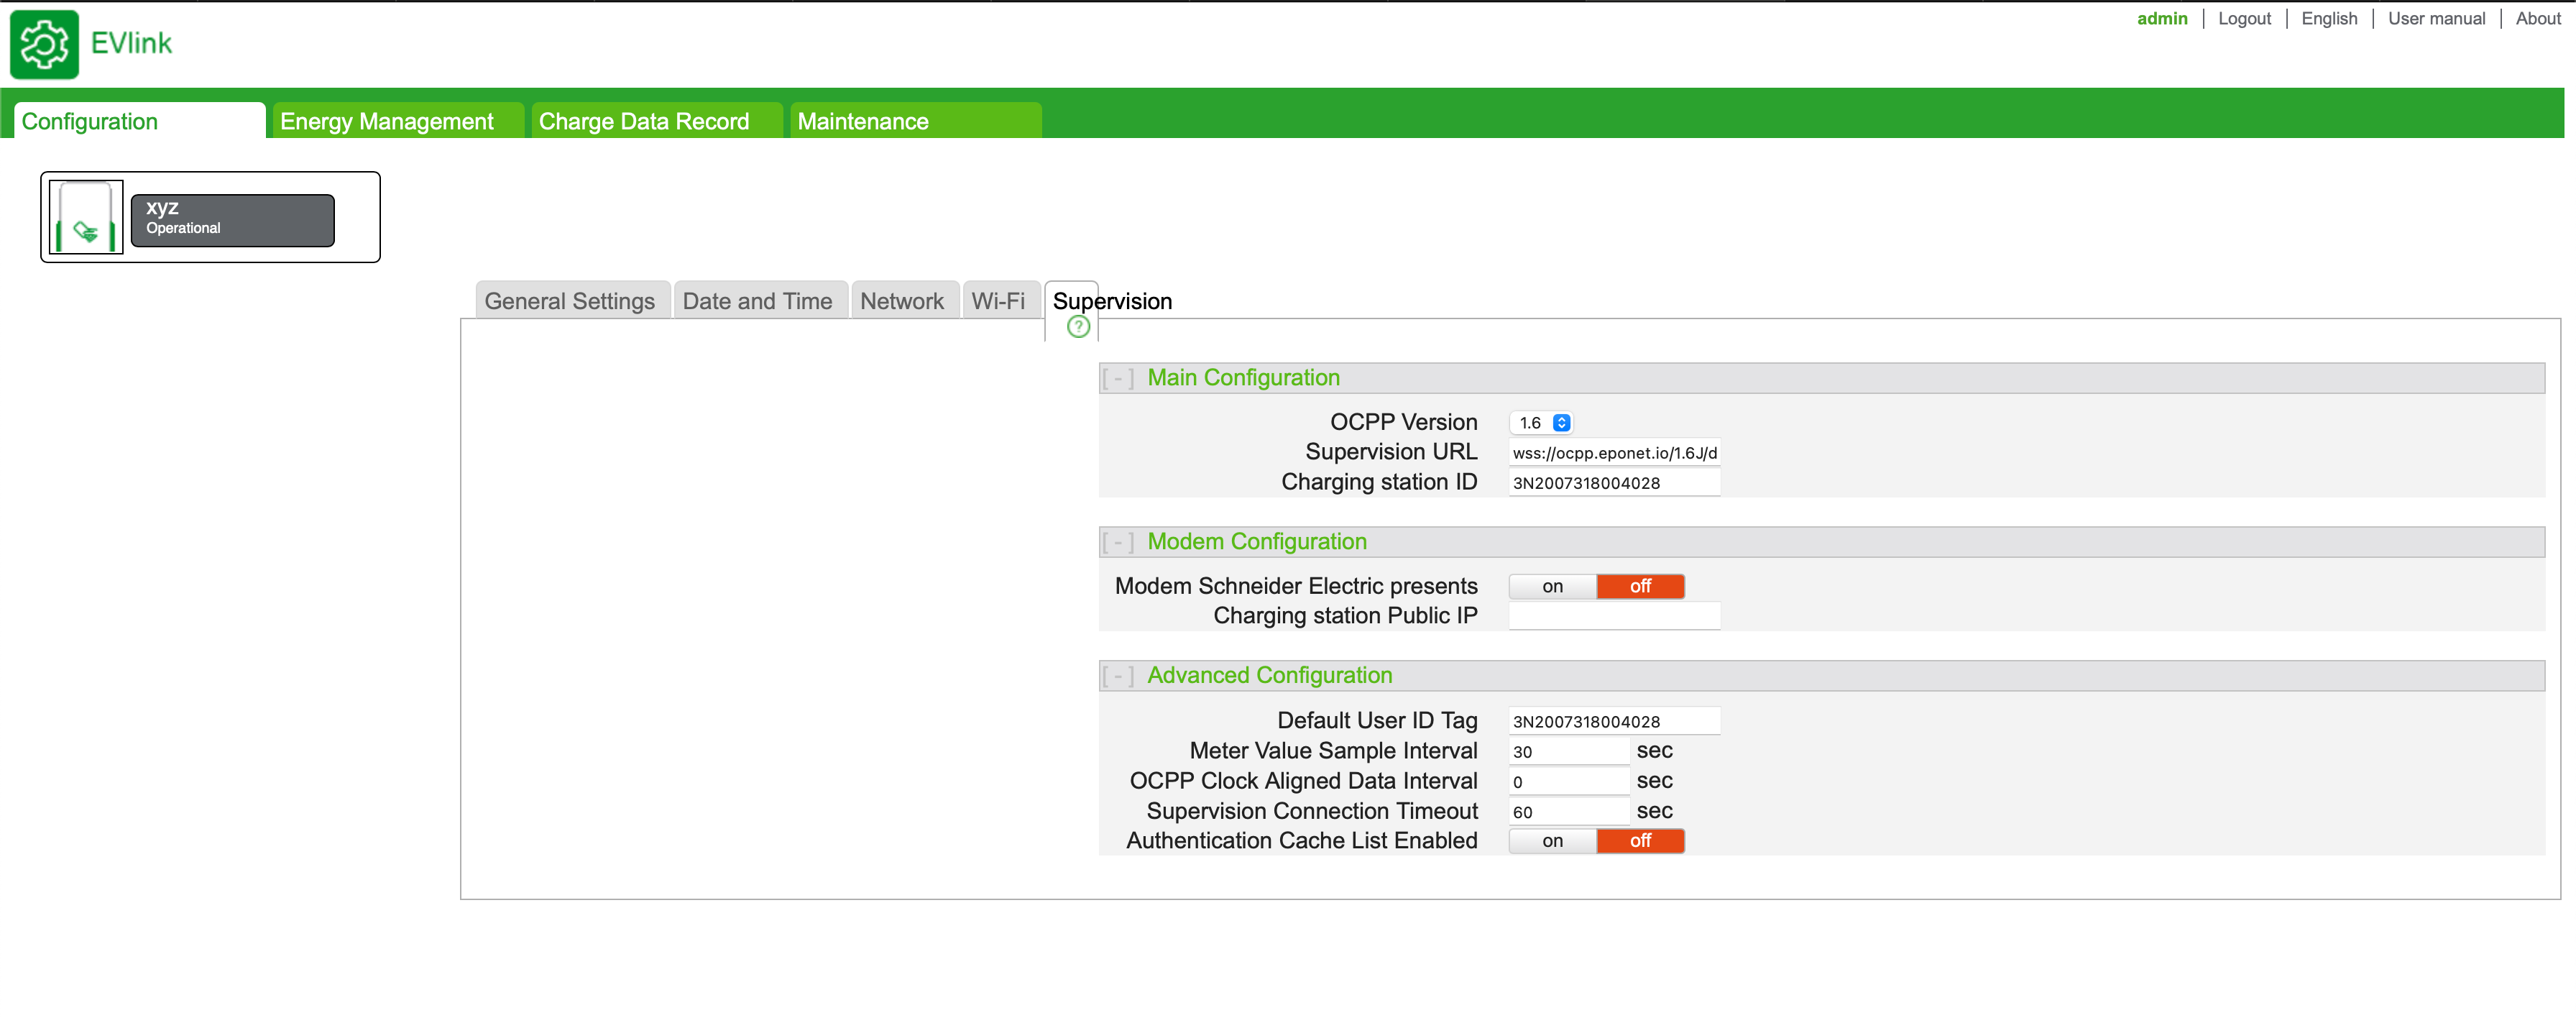The image size is (2576, 1018).
Task: Set Authentication Cache List Enabled to off
Action: click(x=1640, y=841)
